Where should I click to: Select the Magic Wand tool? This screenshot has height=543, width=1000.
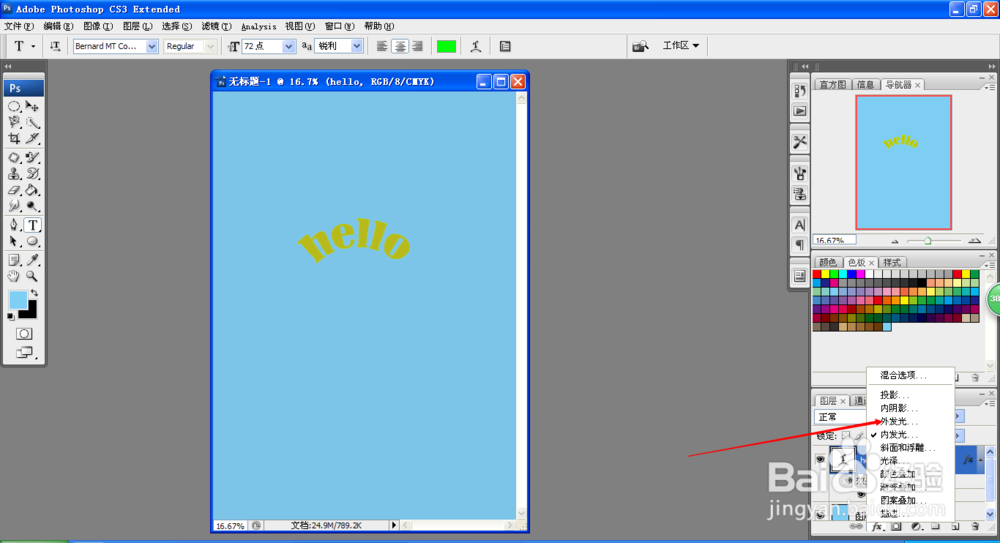tap(33, 122)
